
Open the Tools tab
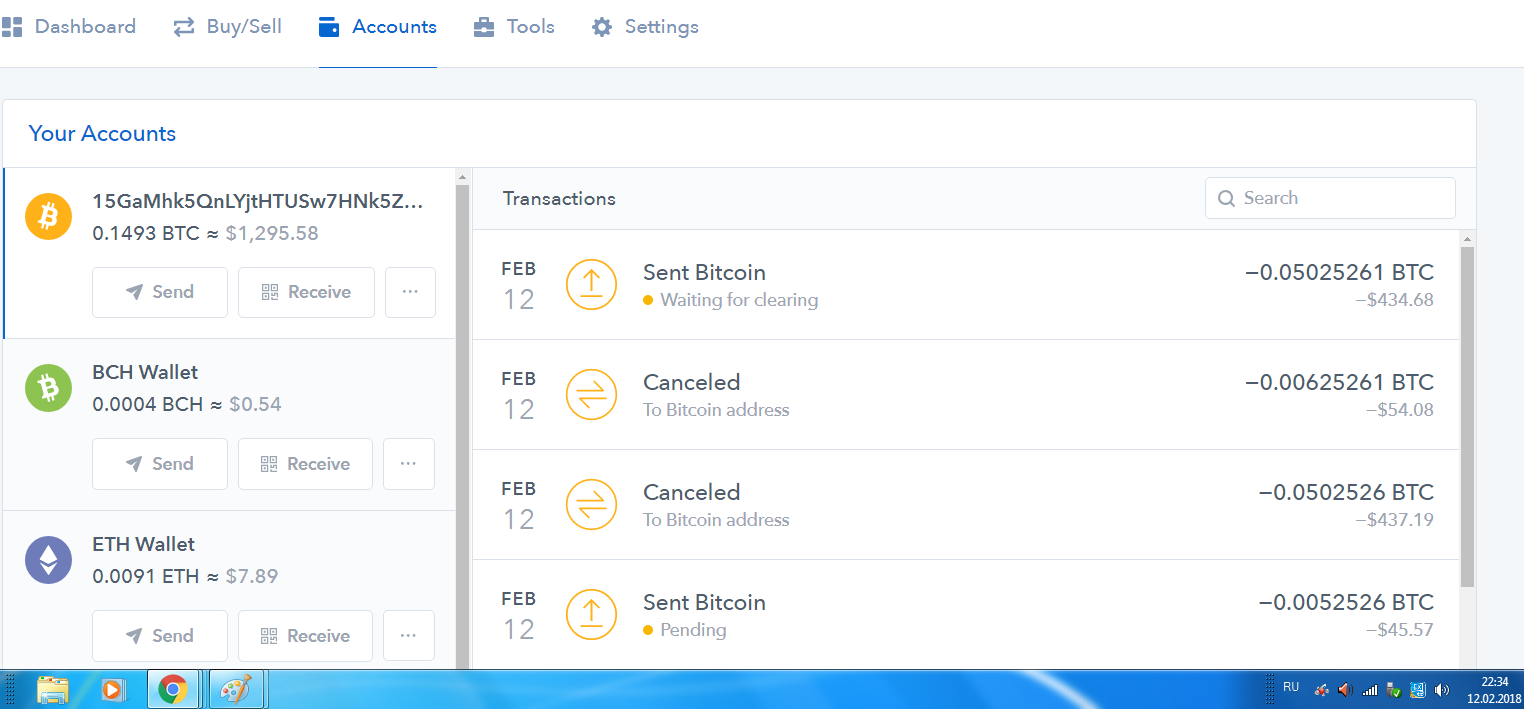[x=514, y=27]
